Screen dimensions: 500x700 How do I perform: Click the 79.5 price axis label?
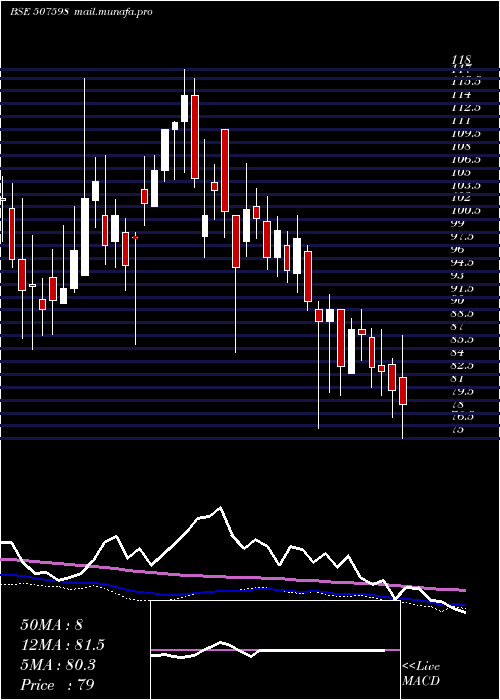click(x=463, y=392)
